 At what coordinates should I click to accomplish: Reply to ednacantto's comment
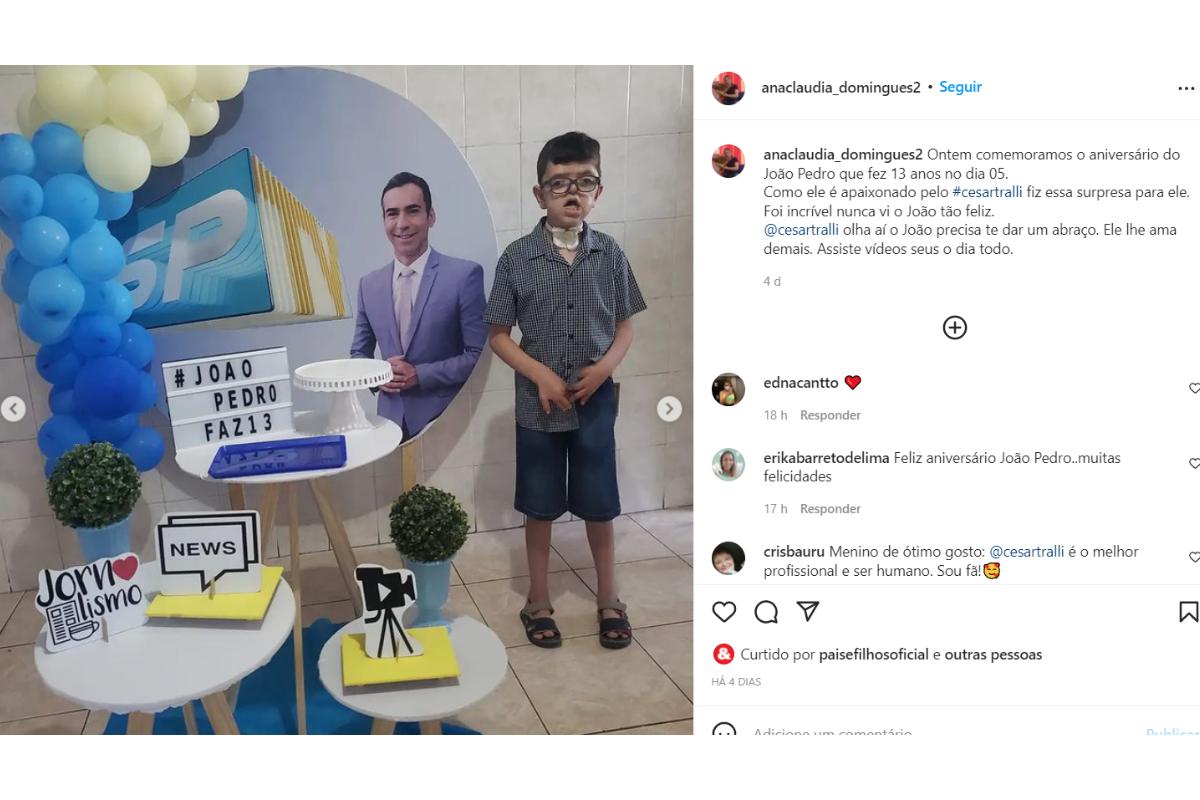(830, 415)
